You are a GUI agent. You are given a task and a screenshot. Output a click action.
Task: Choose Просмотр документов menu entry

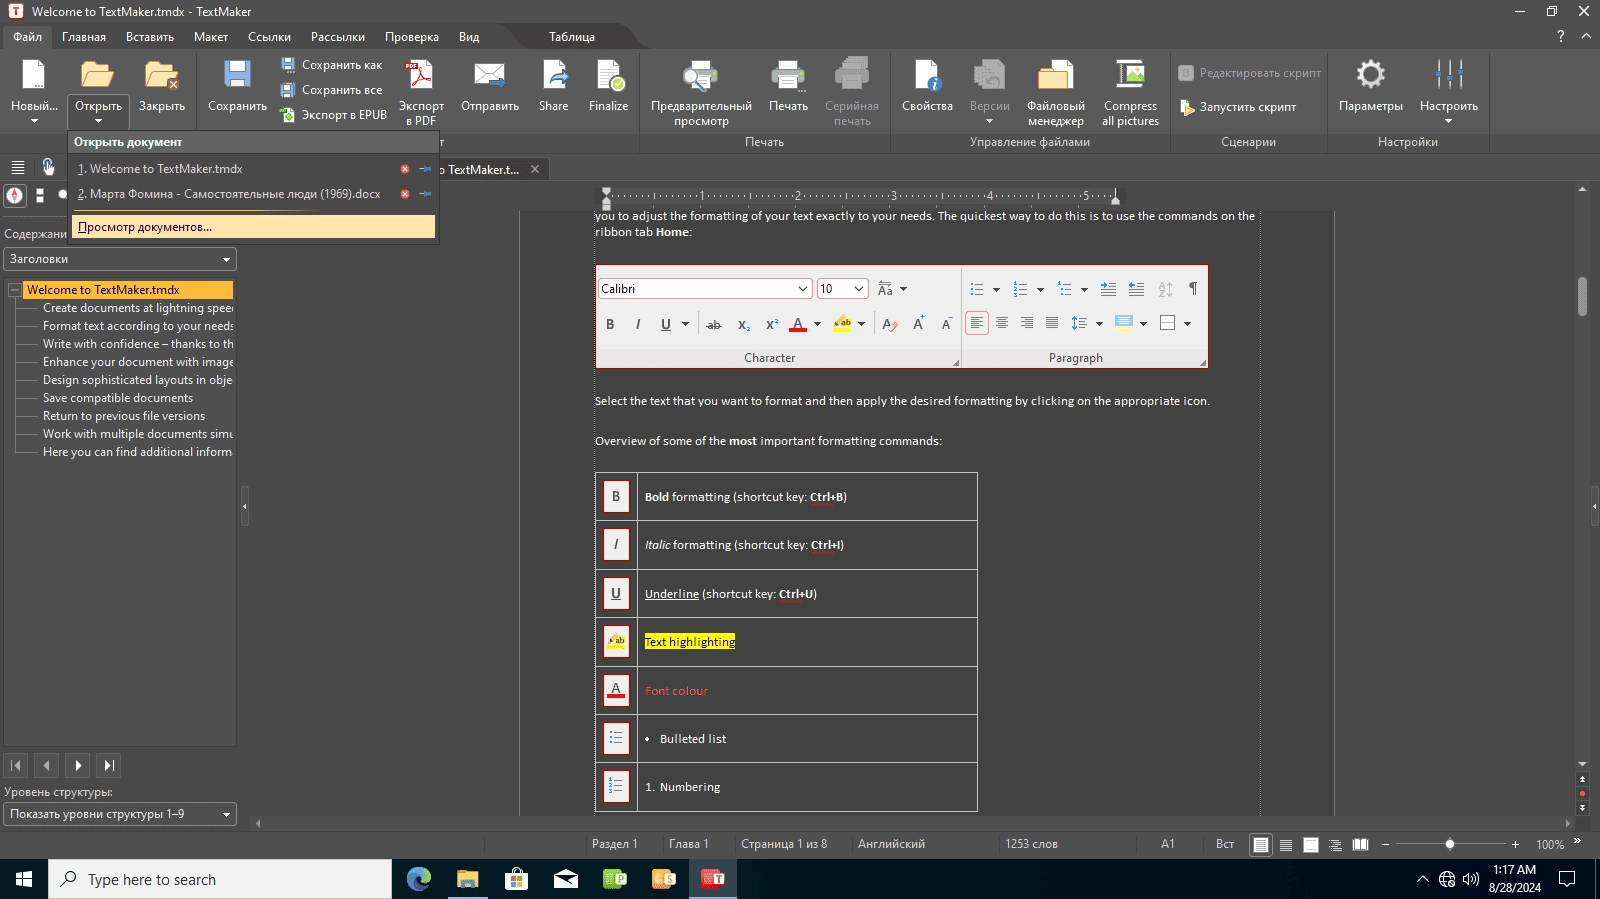tap(253, 227)
